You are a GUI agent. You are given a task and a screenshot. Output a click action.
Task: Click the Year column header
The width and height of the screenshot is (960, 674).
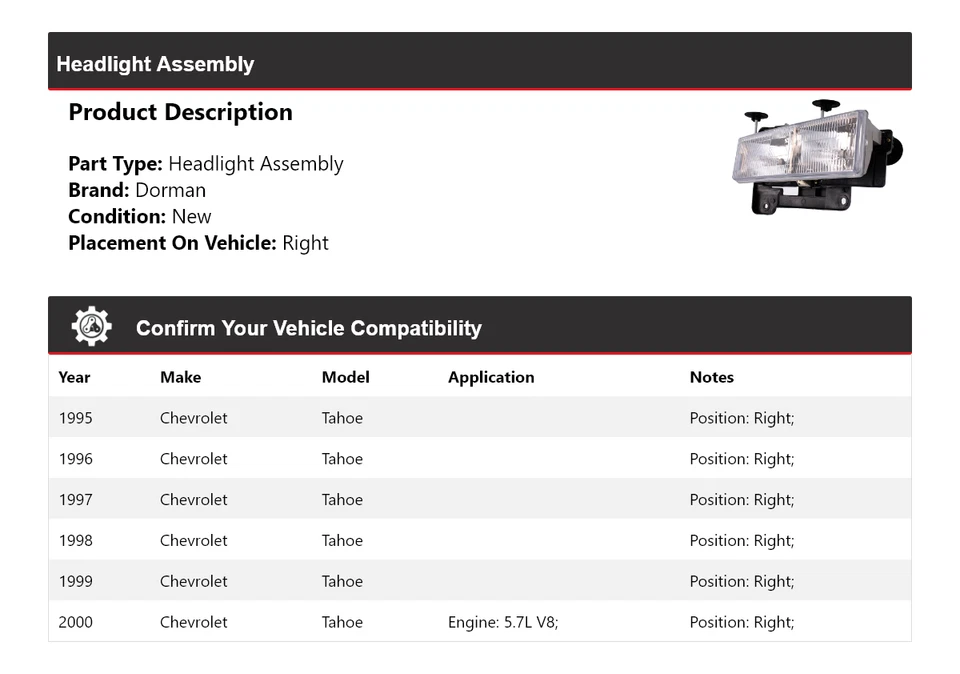(74, 377)
